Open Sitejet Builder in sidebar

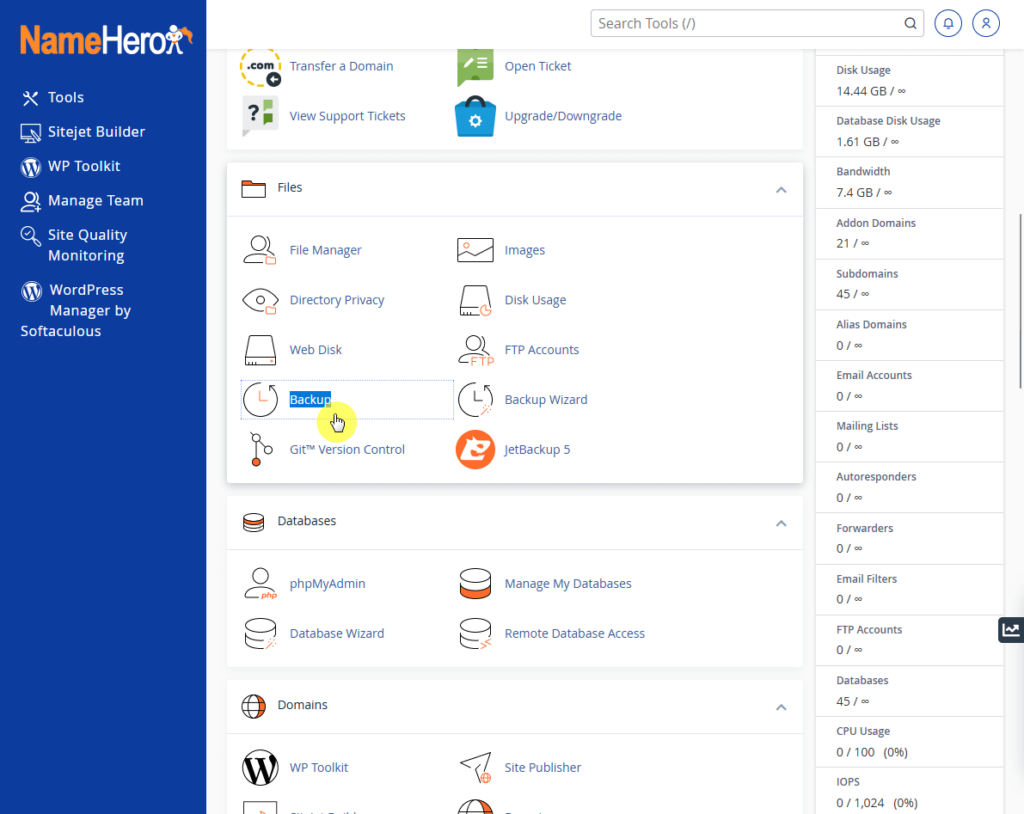(82, 132)
